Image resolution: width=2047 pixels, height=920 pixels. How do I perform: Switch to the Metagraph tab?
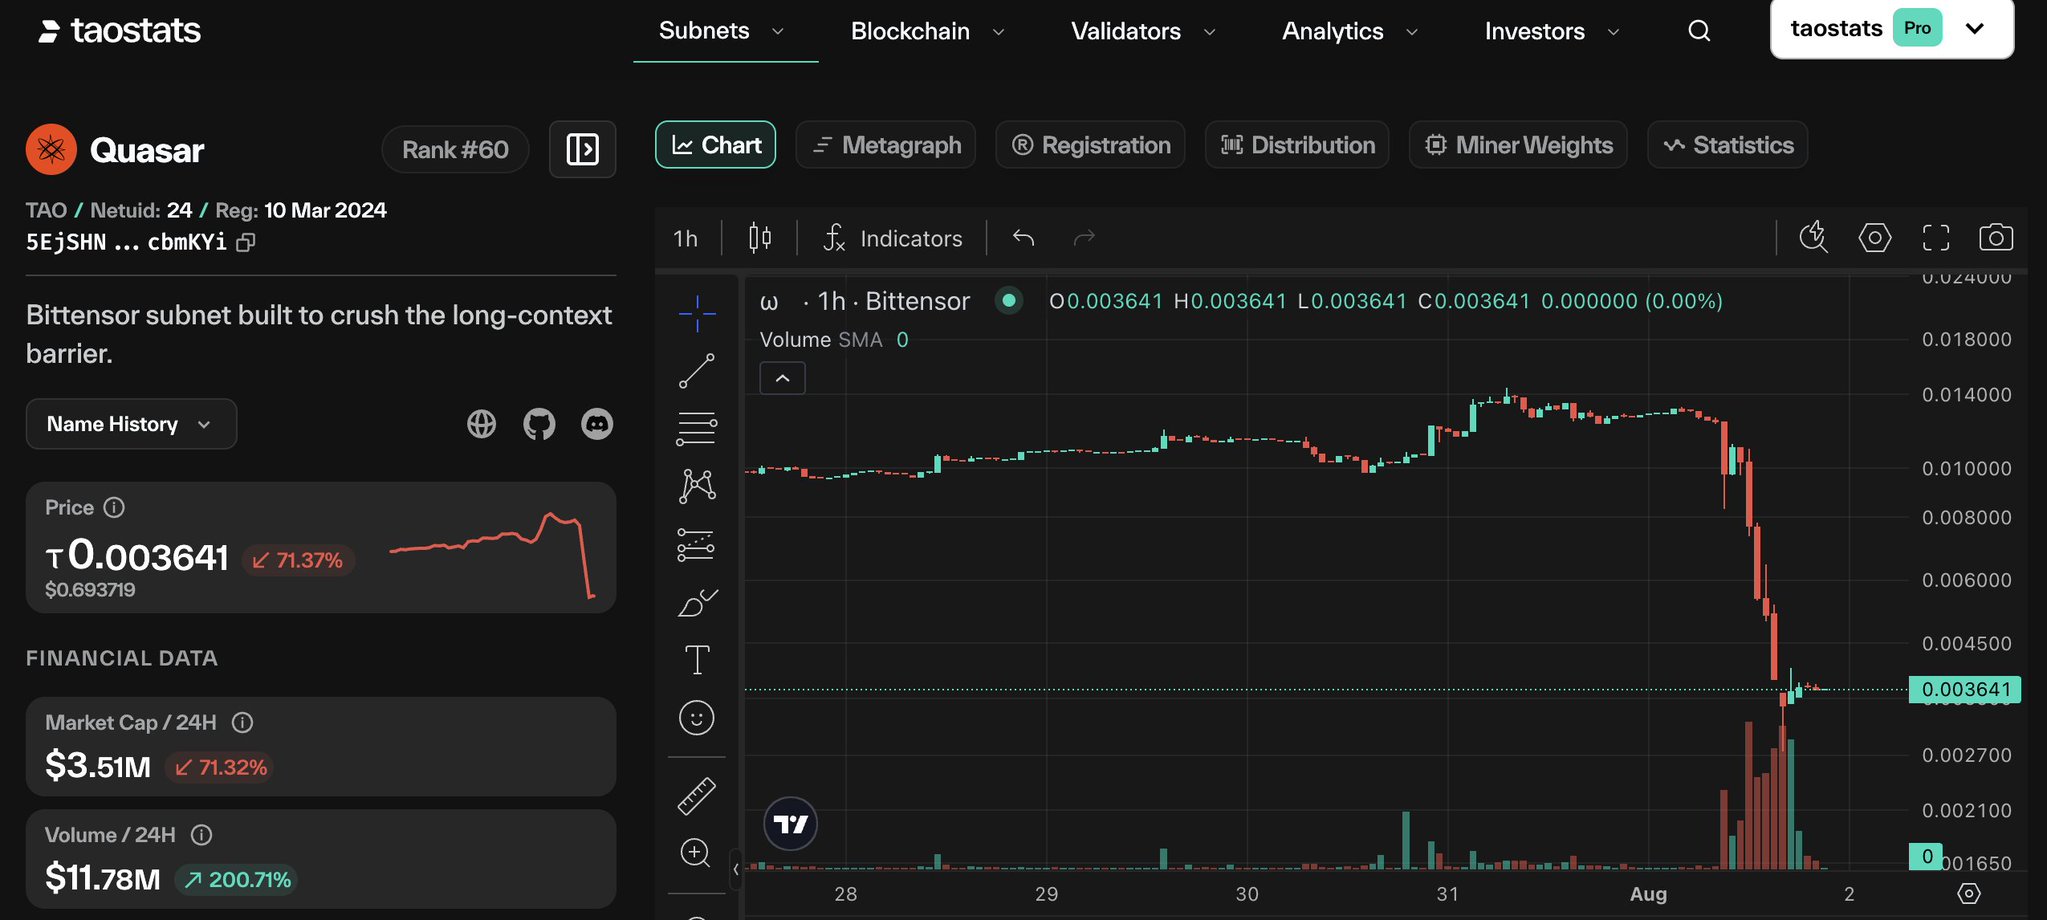click(885, 145)
